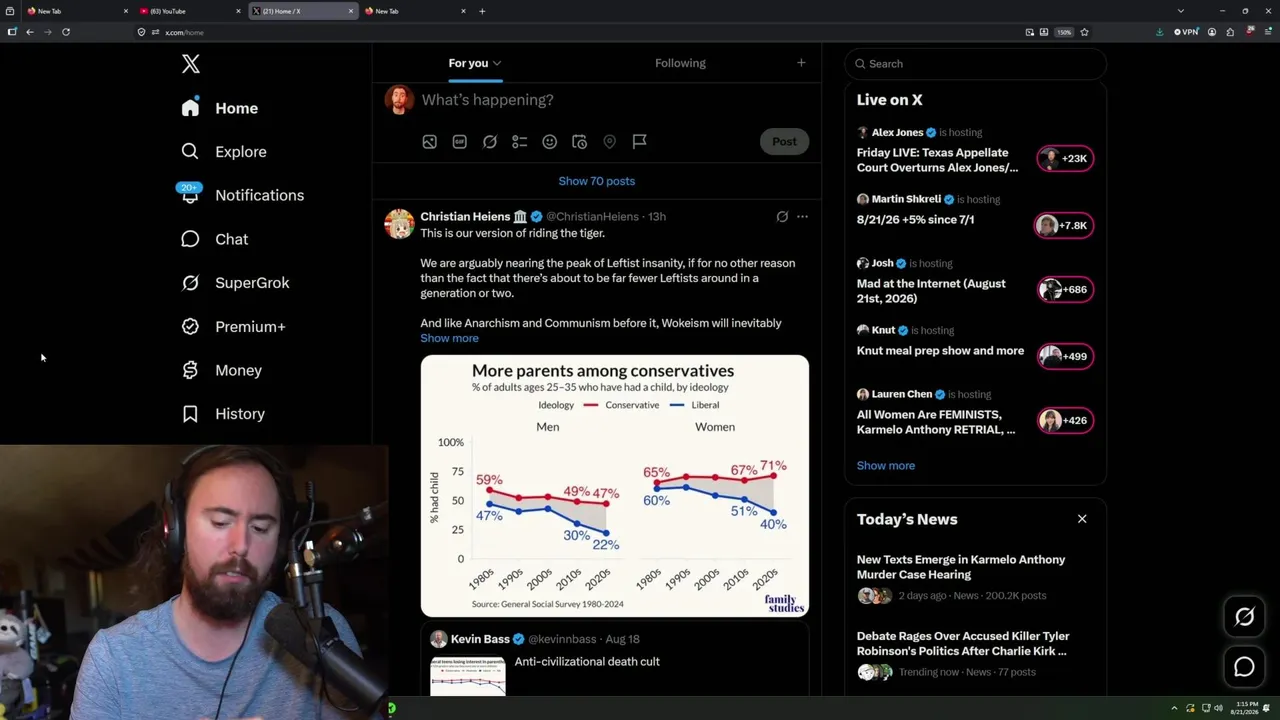Open Christian Heiens profile avatar
Image resolution: width=1280 pixels, height=720 pixels.
[x=399, y=224]
